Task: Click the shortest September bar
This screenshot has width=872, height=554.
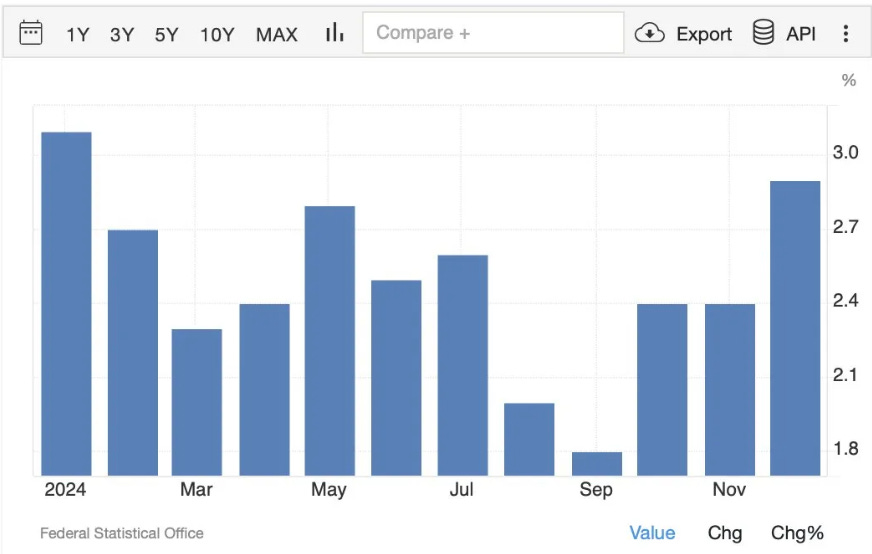Action: (x=597, y=464)
